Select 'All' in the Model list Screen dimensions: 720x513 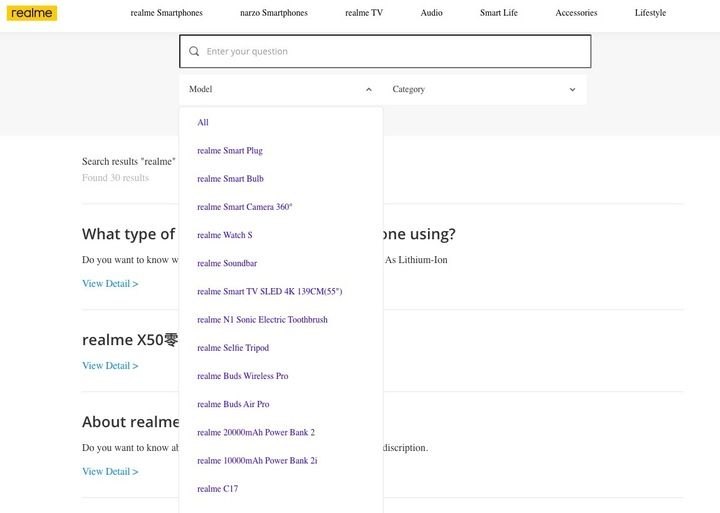pyautogui.click(x=202, y=122)
